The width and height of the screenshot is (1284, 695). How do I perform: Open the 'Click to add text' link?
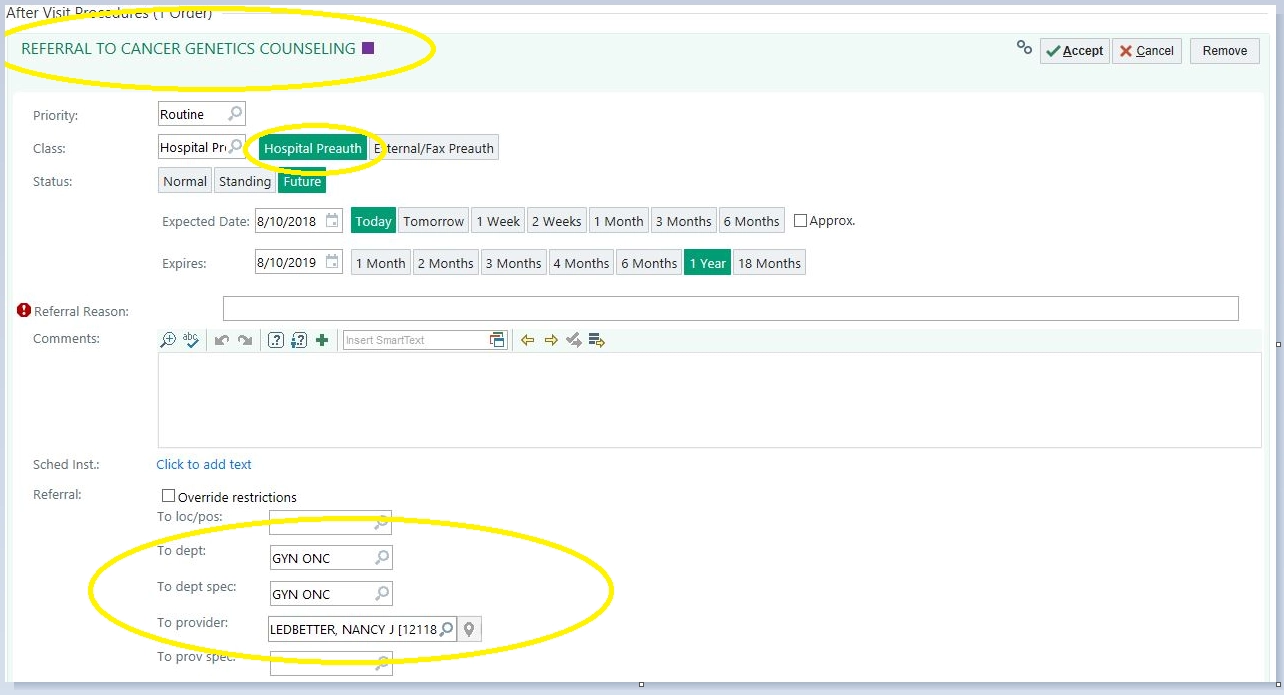tap(204, 464)
